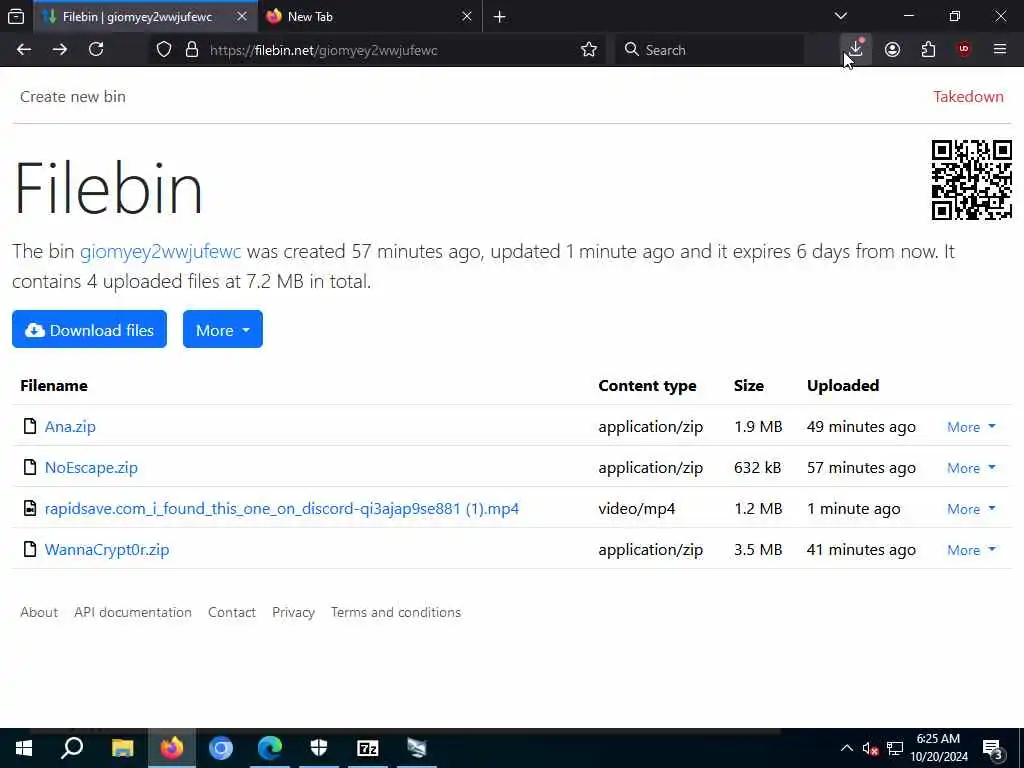
Task: Open a new tab with plus button
Action: [x=500, y=17]
